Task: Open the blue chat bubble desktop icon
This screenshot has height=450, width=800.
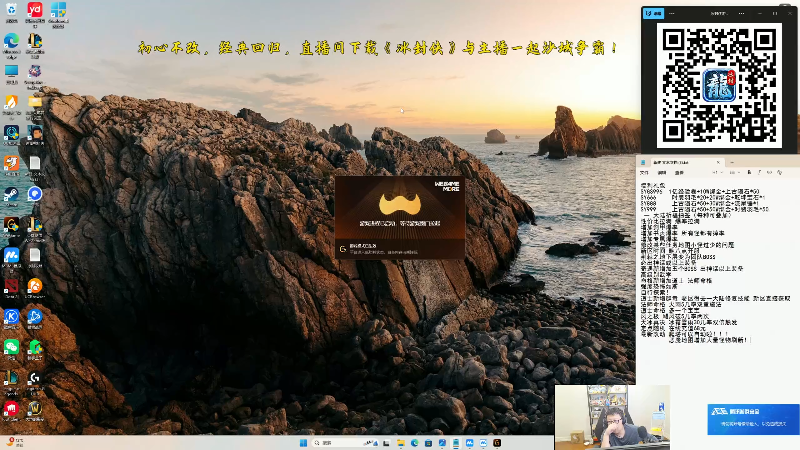Action: (x=35, y=194)
